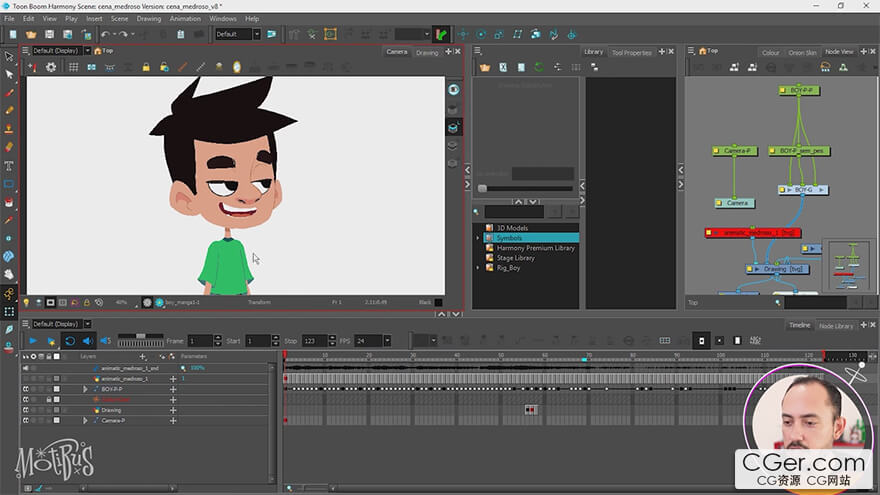
Task: Open timeline Default (Display) dropdown
Action: click(88, 324)
